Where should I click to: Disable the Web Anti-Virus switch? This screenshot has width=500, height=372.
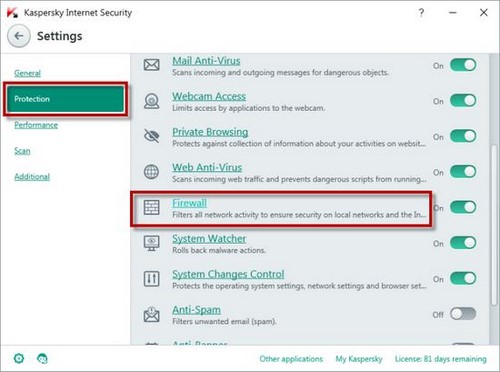pyautogui.click(x=463, y=172)
